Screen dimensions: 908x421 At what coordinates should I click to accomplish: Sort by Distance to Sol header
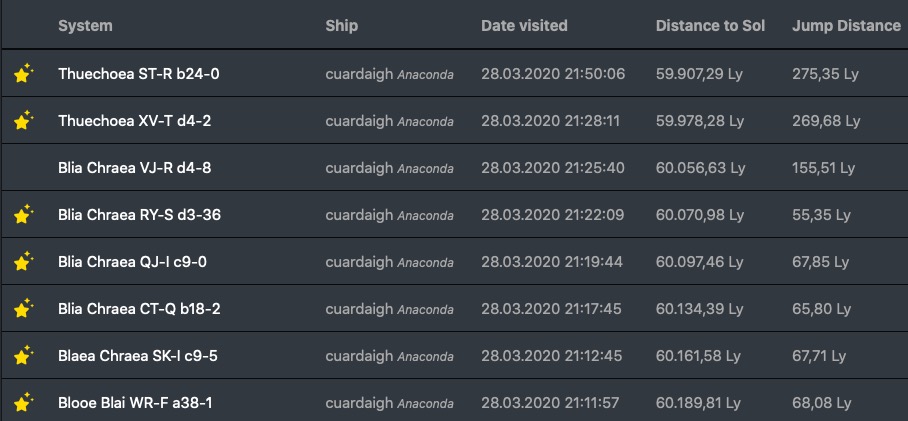710,25
